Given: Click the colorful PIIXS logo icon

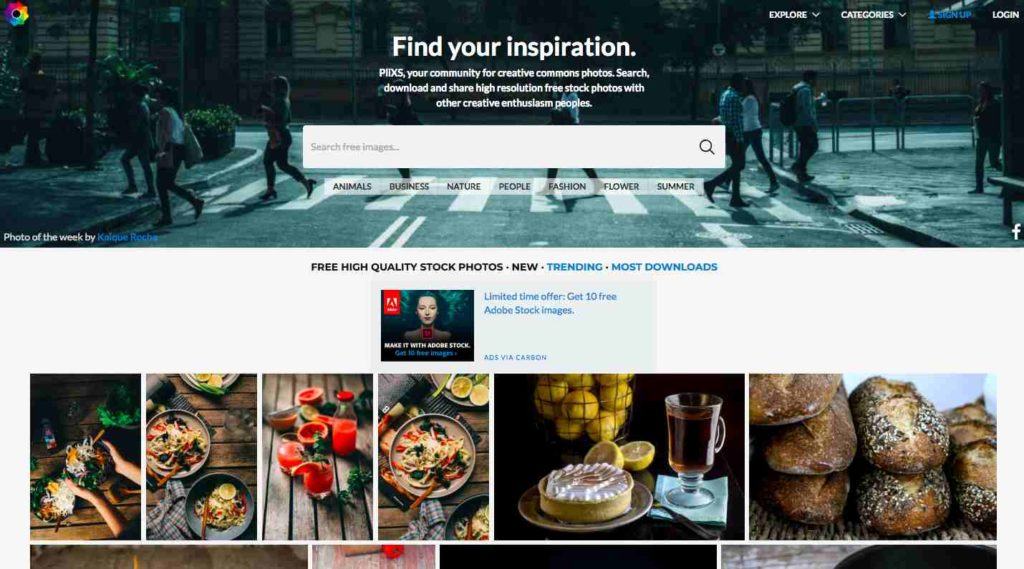Looking at the screenshot, I should click(x=16, y=14).
